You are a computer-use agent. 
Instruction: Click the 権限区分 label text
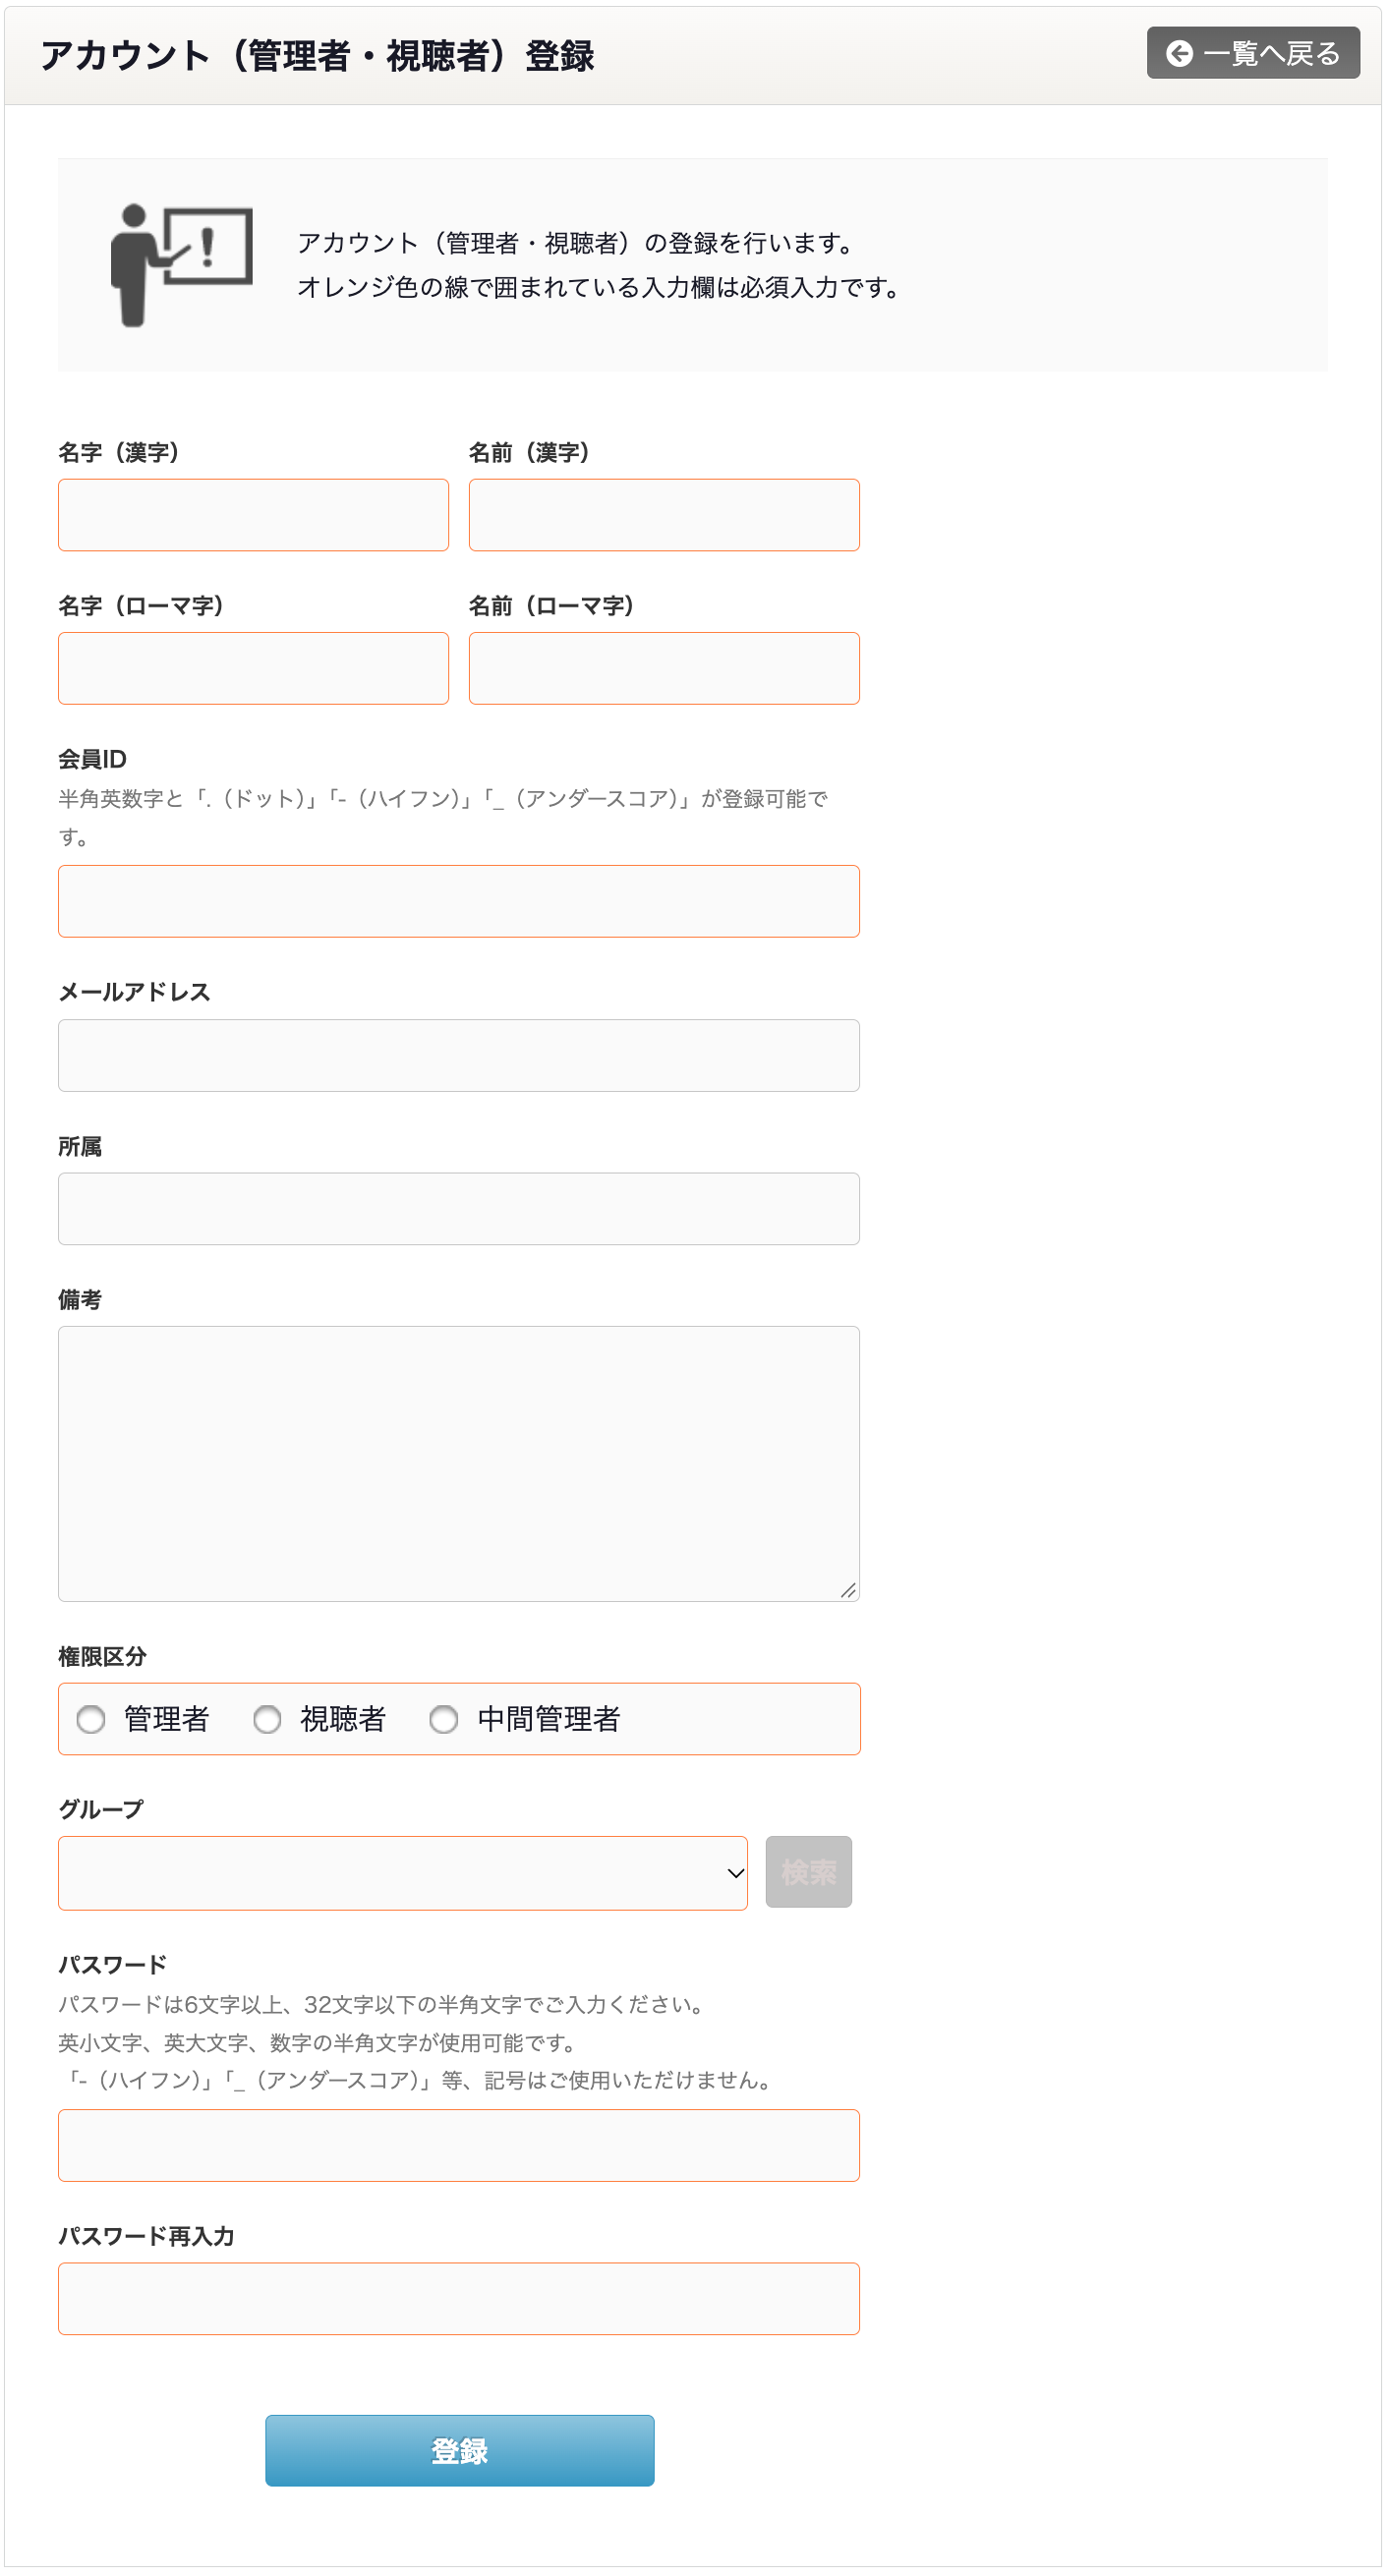[102, 1657]
